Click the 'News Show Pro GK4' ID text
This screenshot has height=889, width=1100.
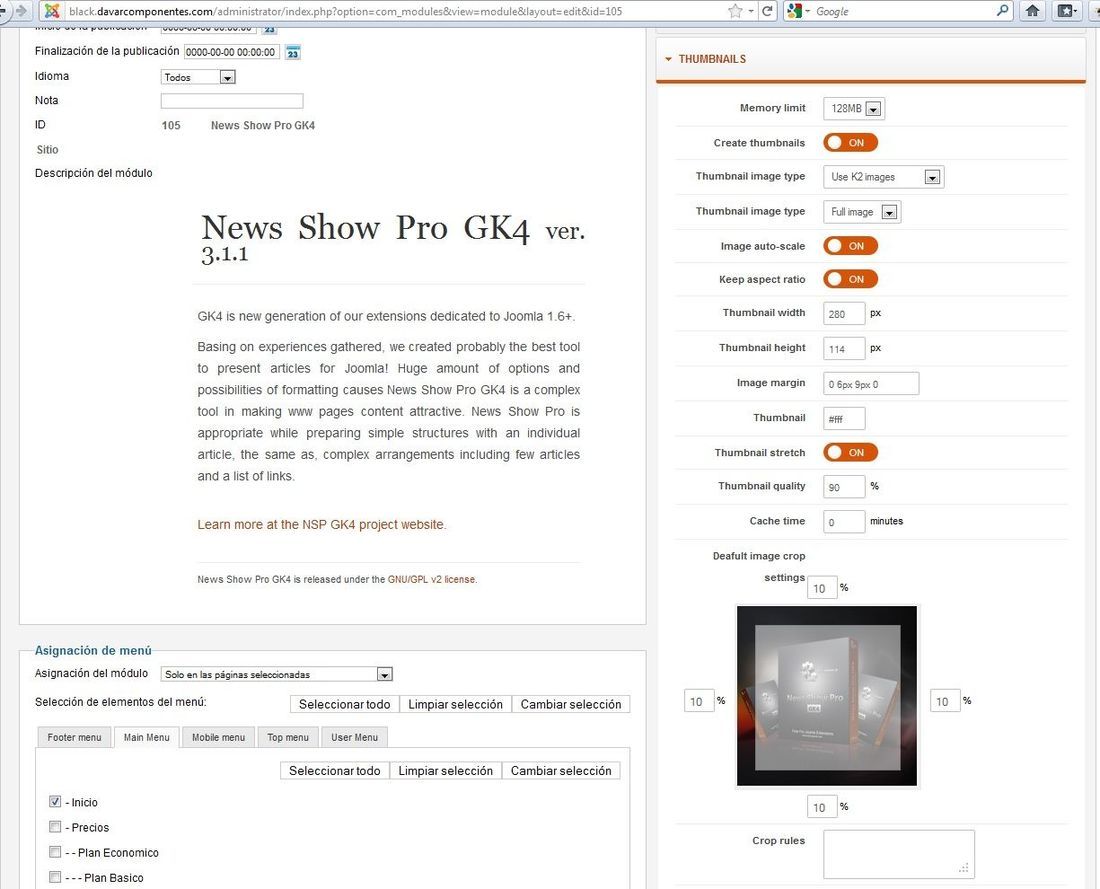tap(263, 126)
